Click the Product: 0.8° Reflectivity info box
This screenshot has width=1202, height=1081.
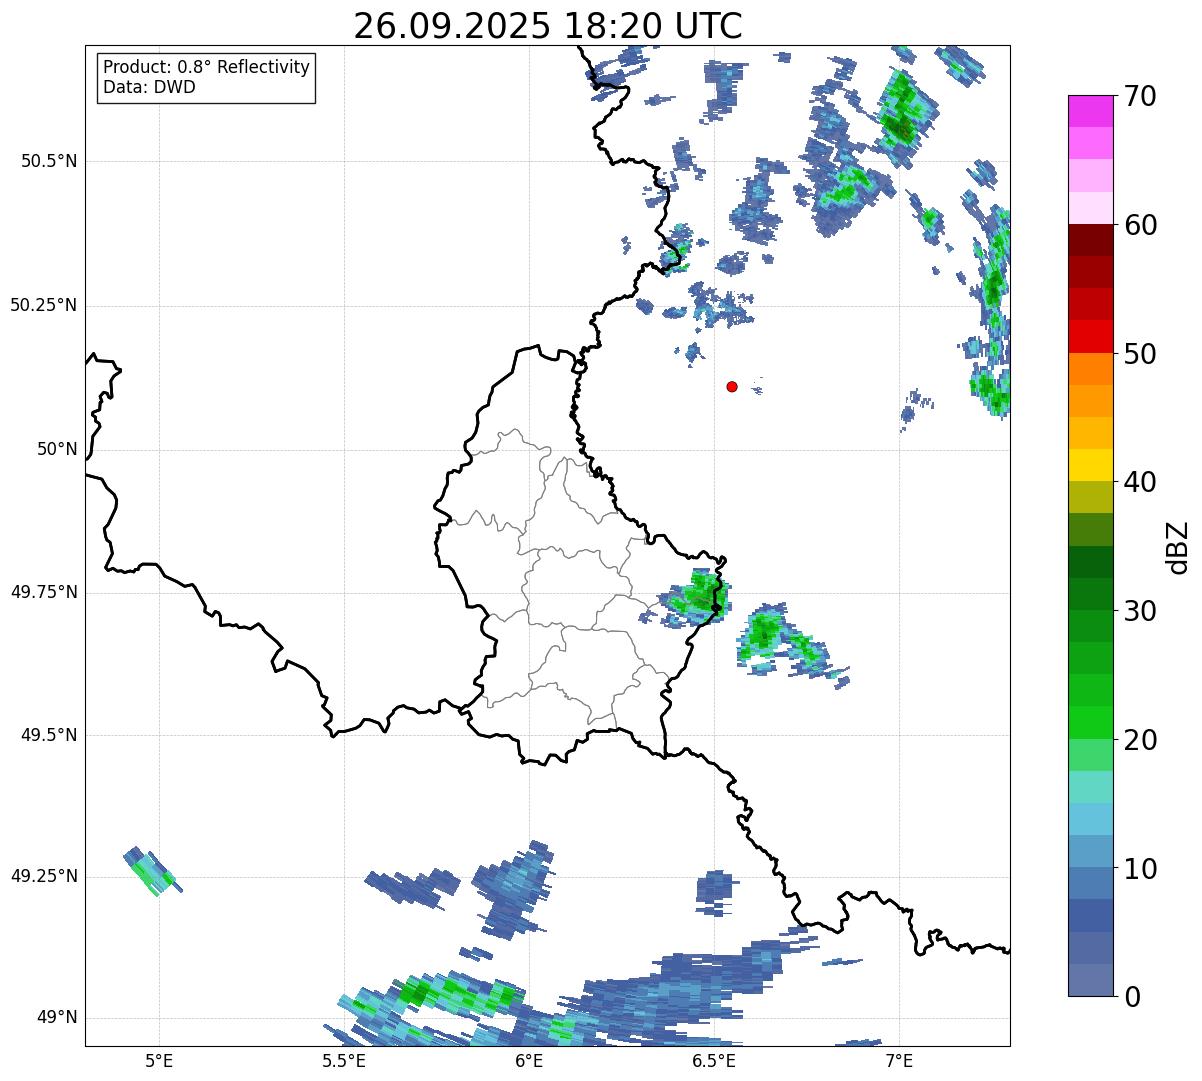click(x=207, y=78)
